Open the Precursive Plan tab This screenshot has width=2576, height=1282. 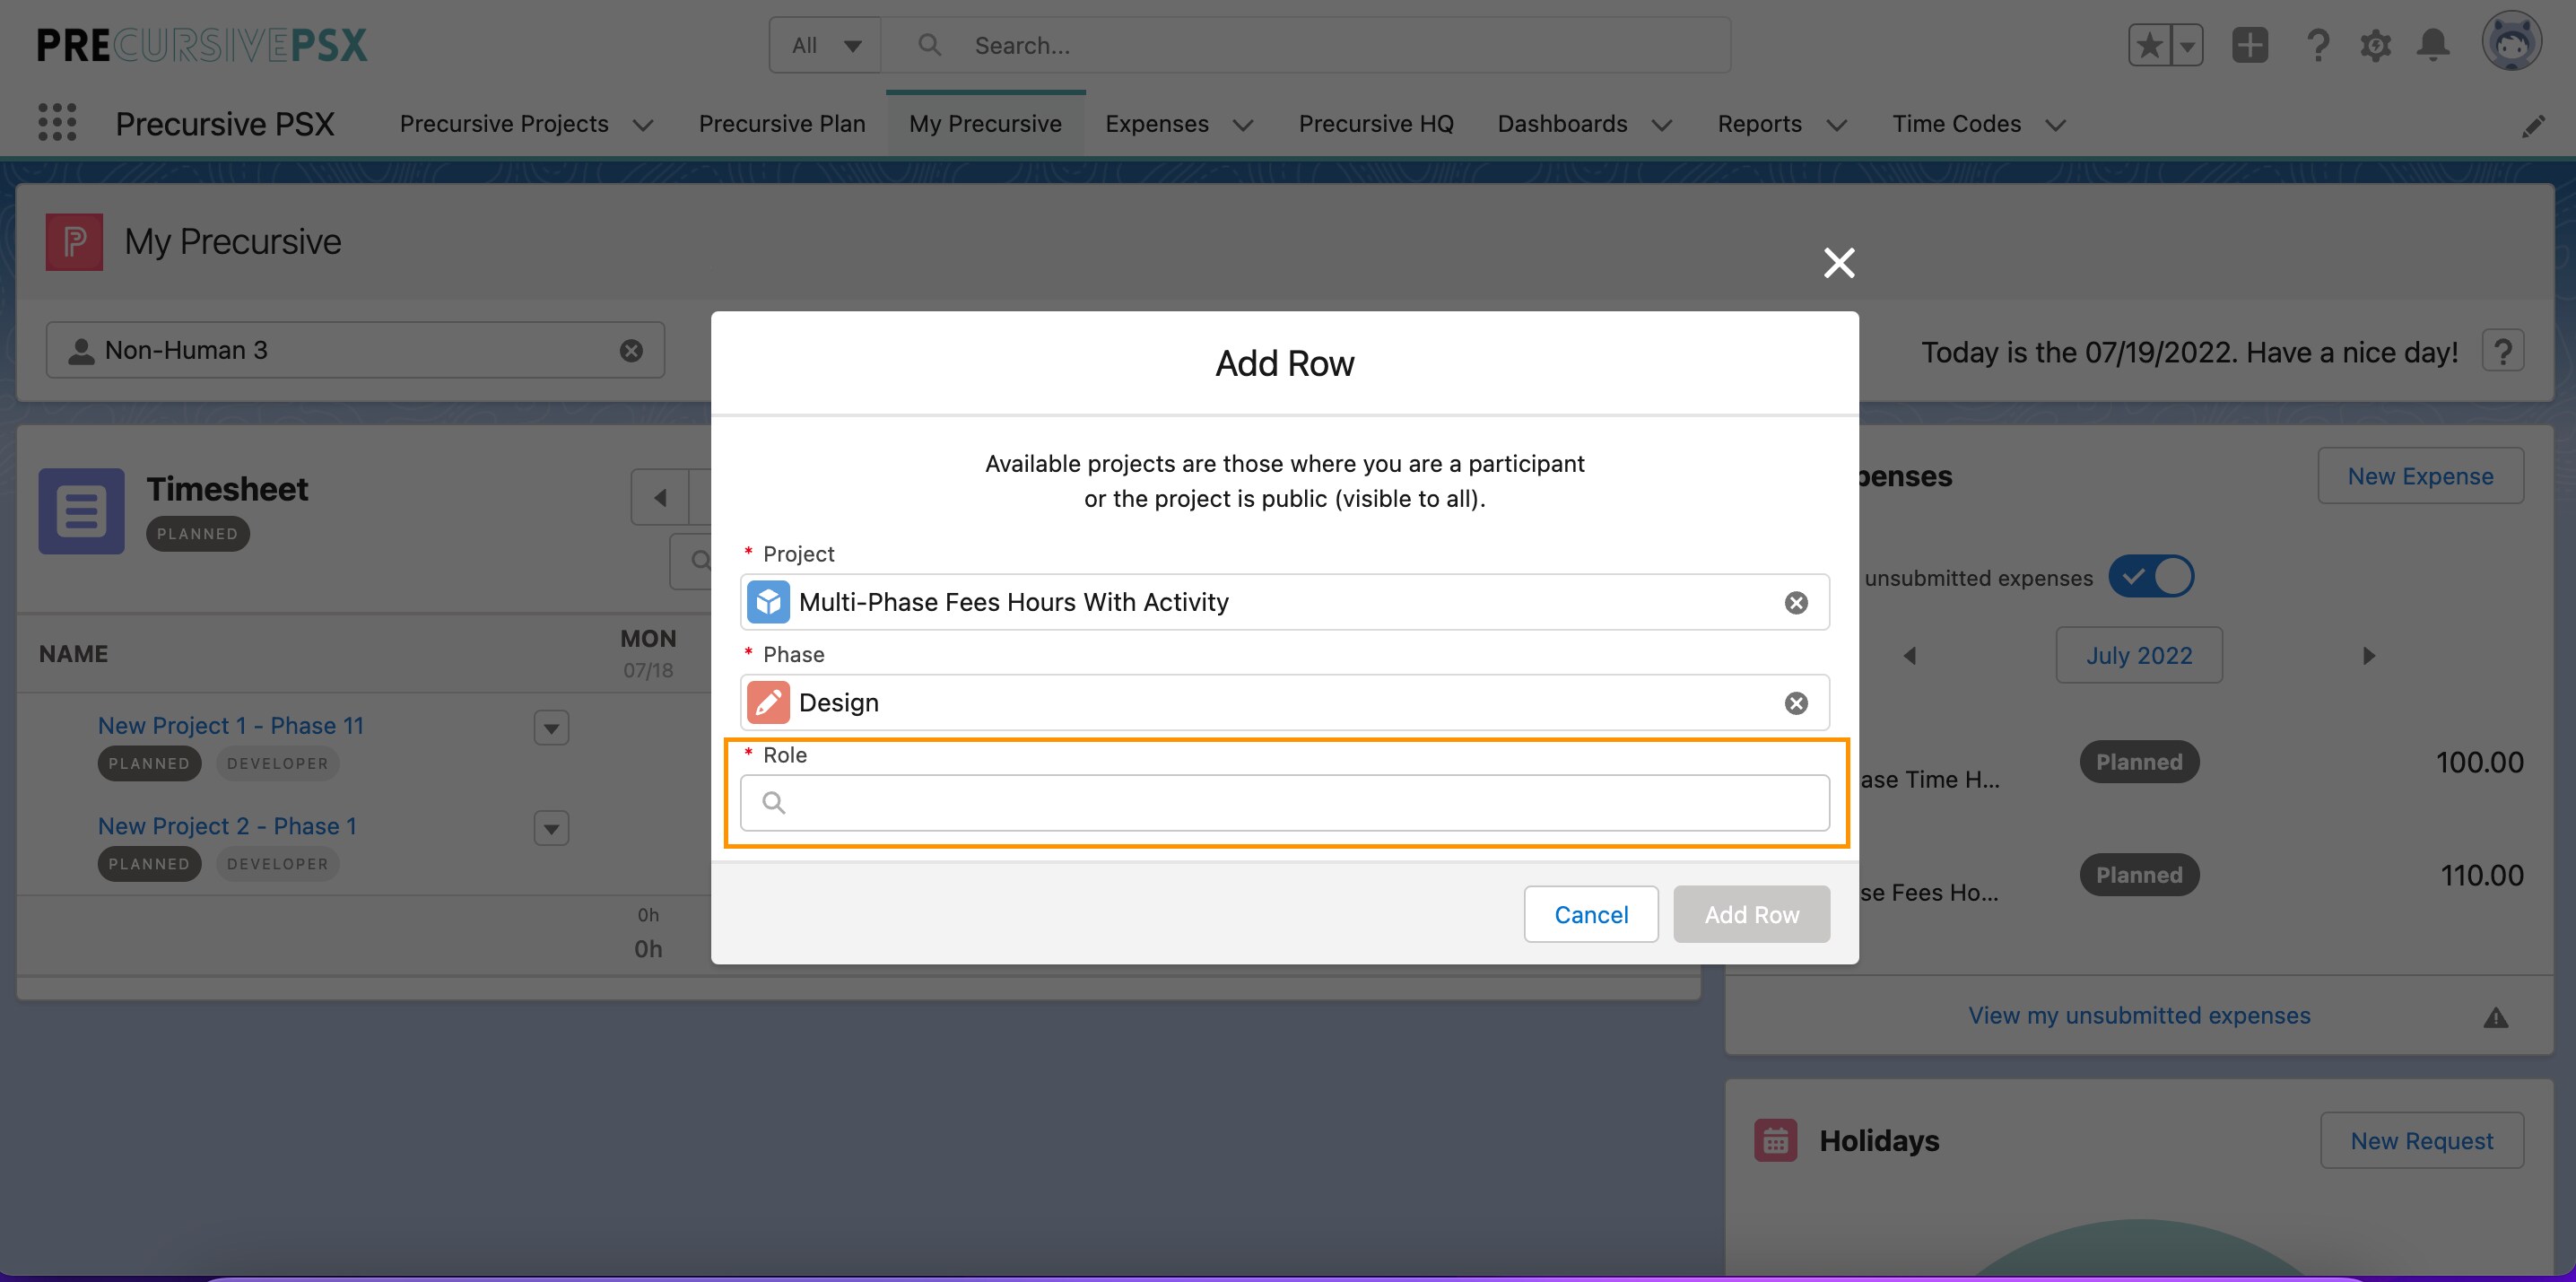coord(782,124)
